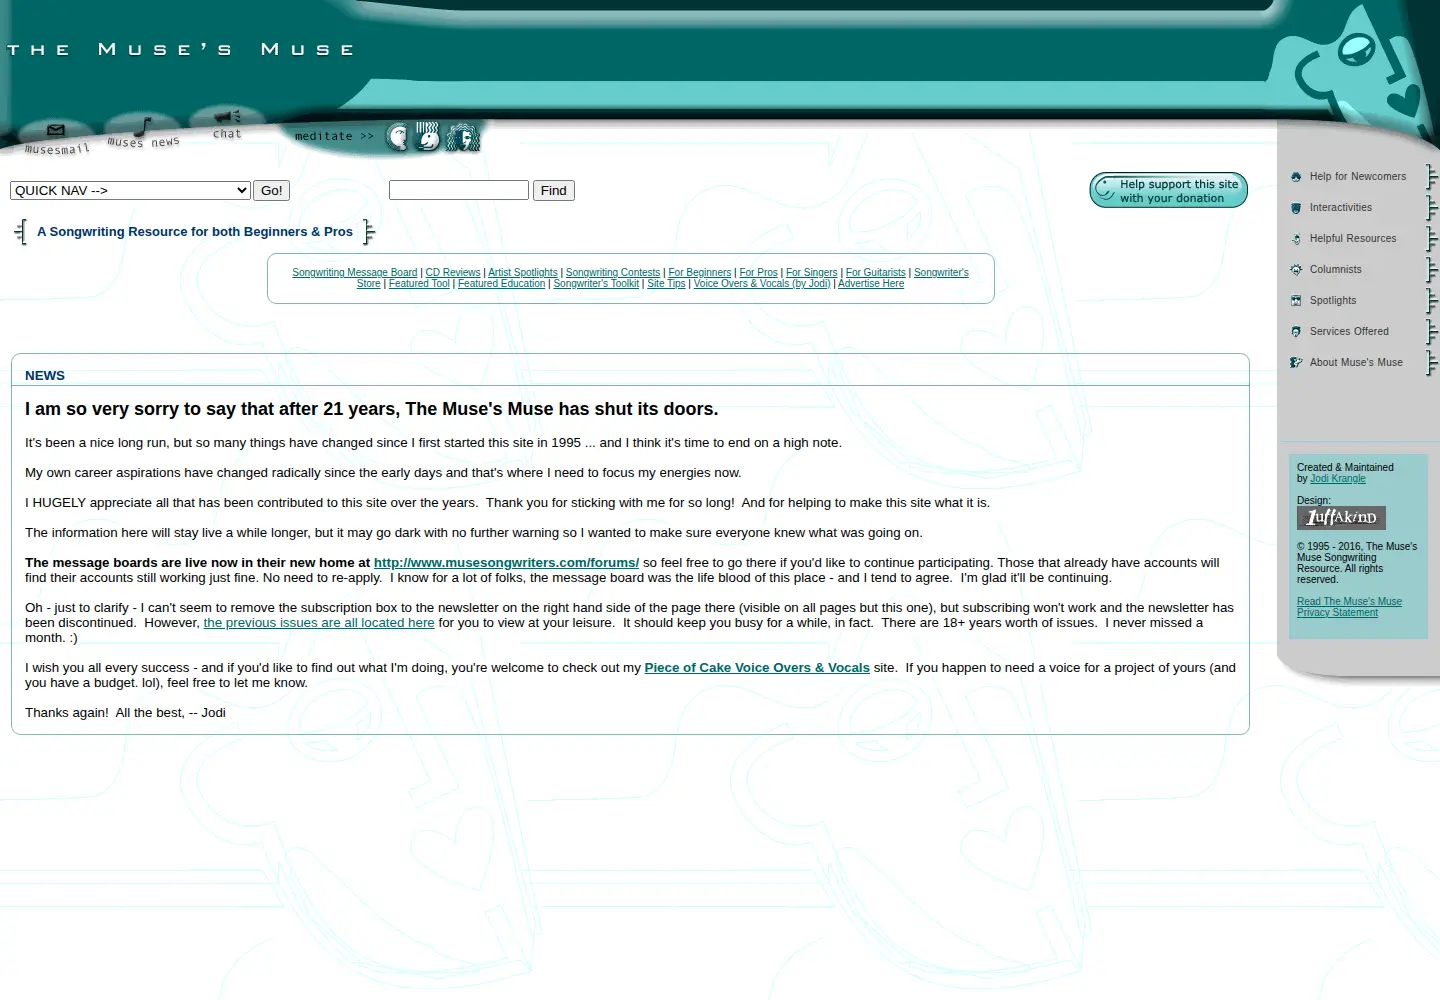The width and height of the screenshot is (1440, 1000).
Task: Open Featured Tool link
Action: pos(419,284)
